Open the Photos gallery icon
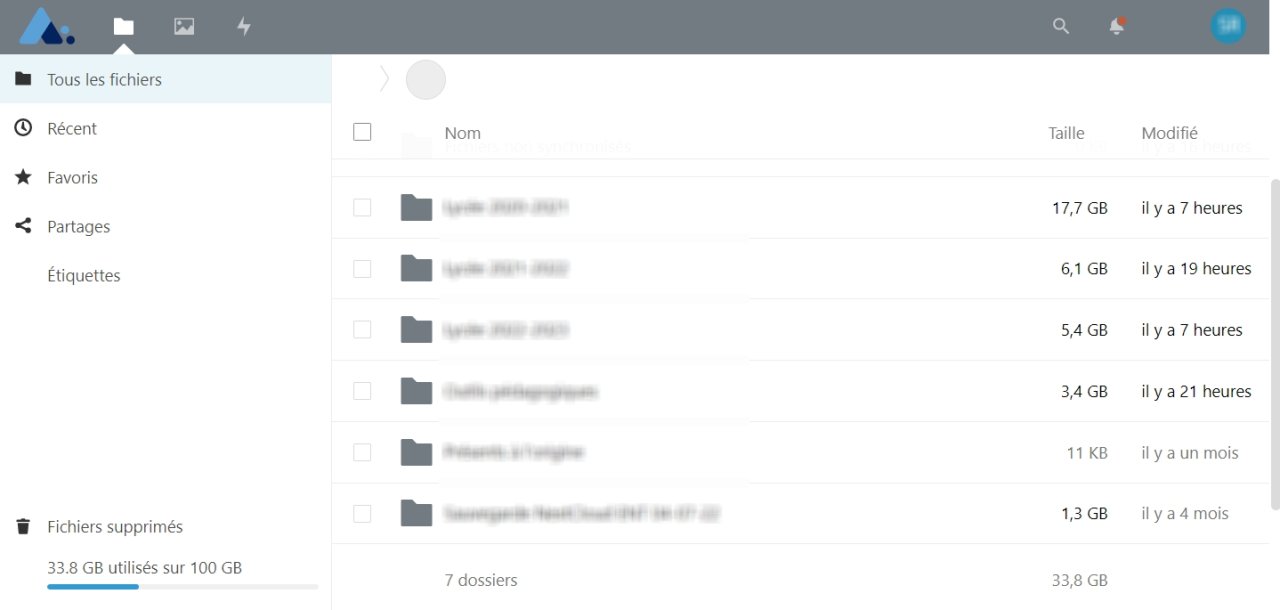Image resolution: width=1280 pixels, height=610 pixels. 184,27
